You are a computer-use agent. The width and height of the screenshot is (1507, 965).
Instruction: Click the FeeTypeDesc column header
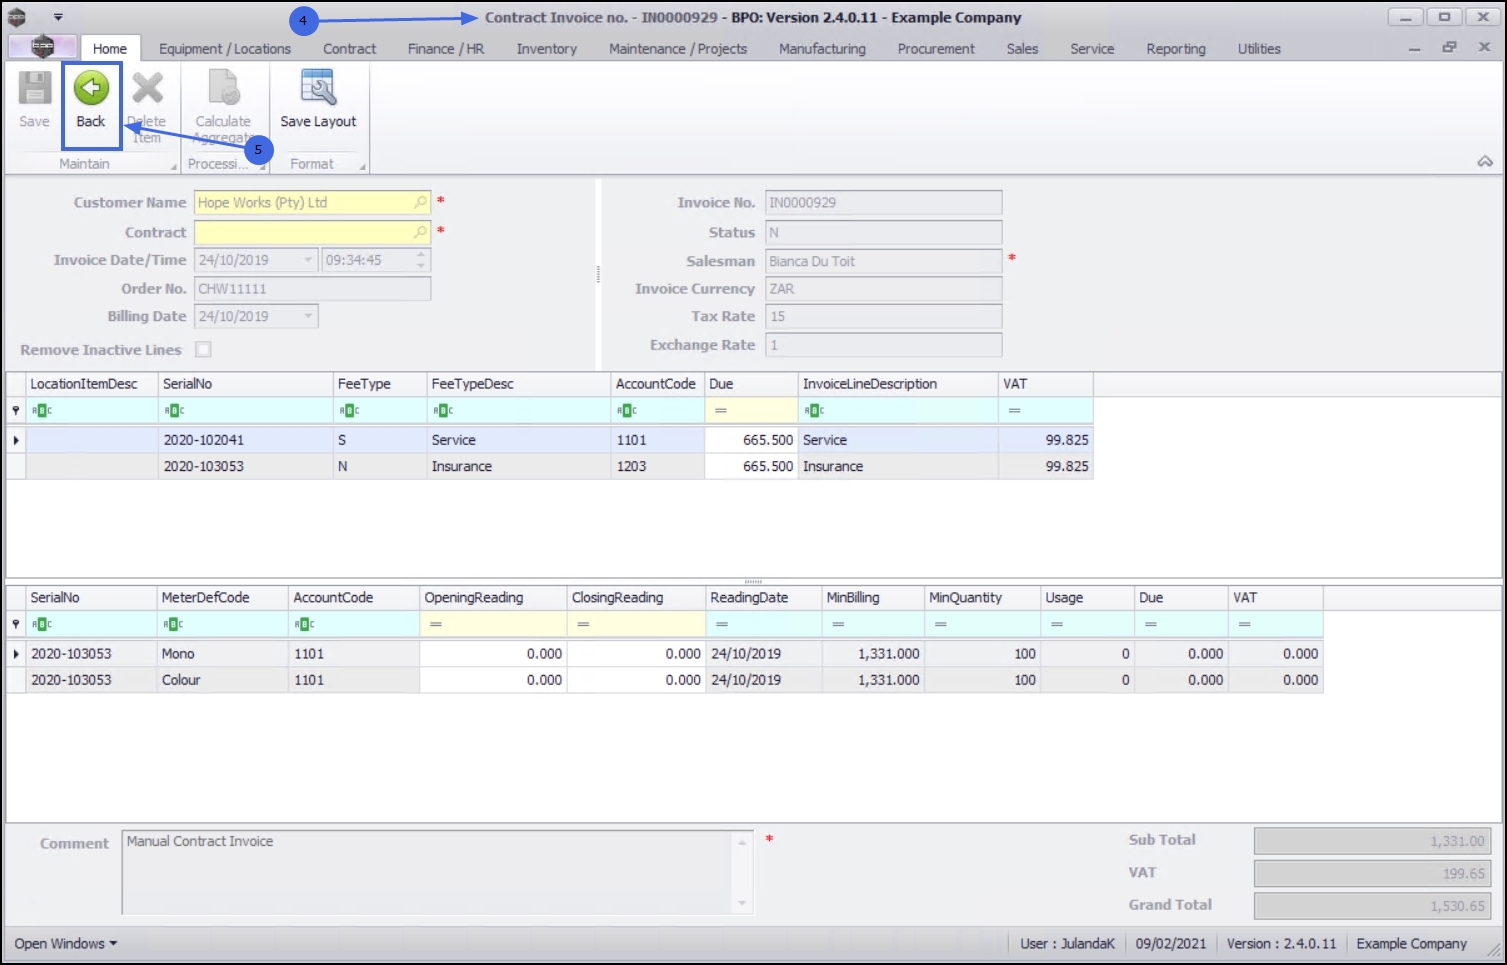519,384
